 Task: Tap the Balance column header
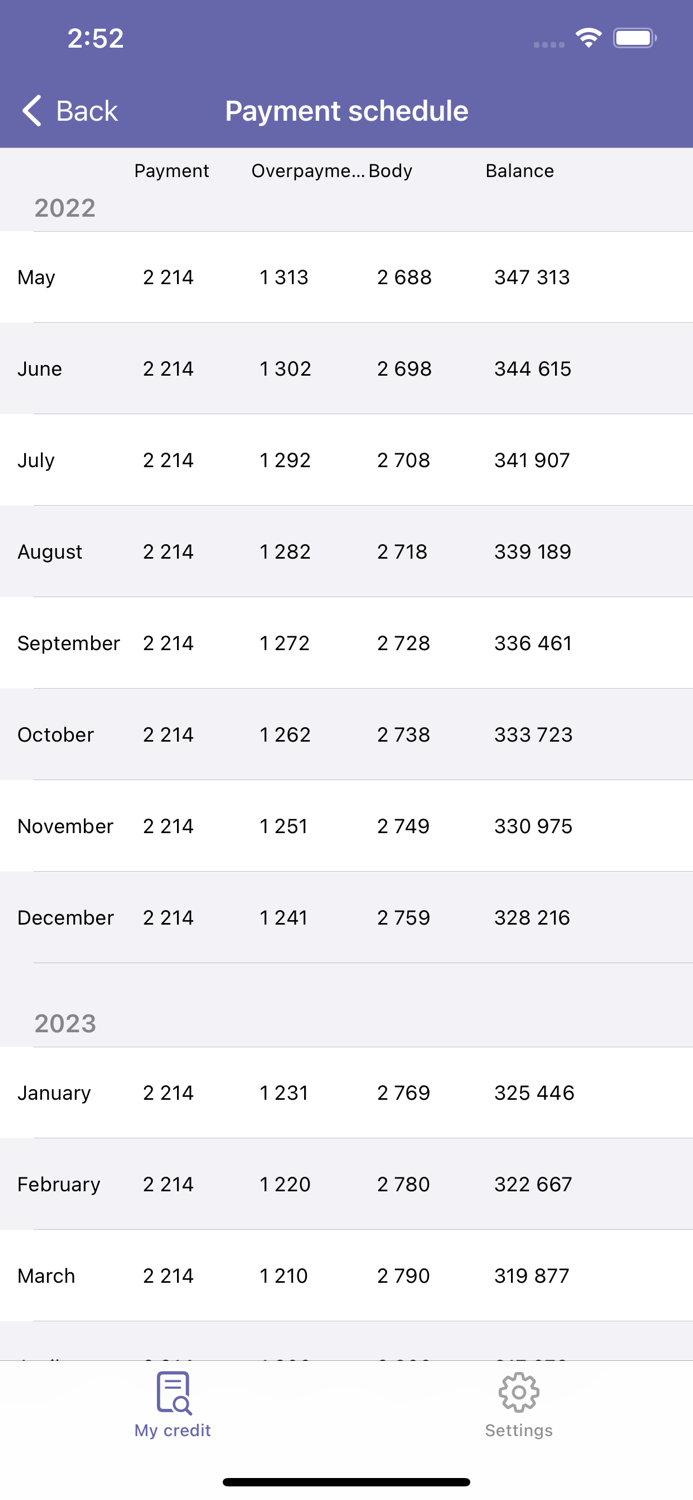[519, 171]
